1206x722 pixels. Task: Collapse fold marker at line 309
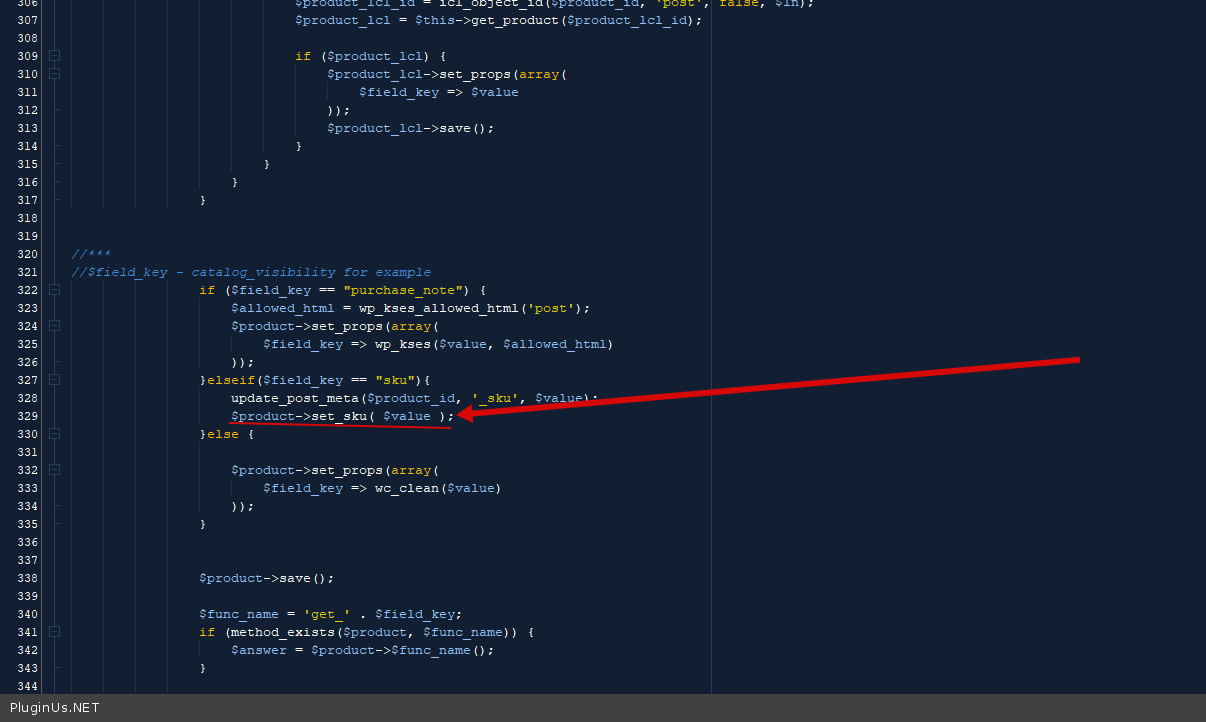[55, 56]
